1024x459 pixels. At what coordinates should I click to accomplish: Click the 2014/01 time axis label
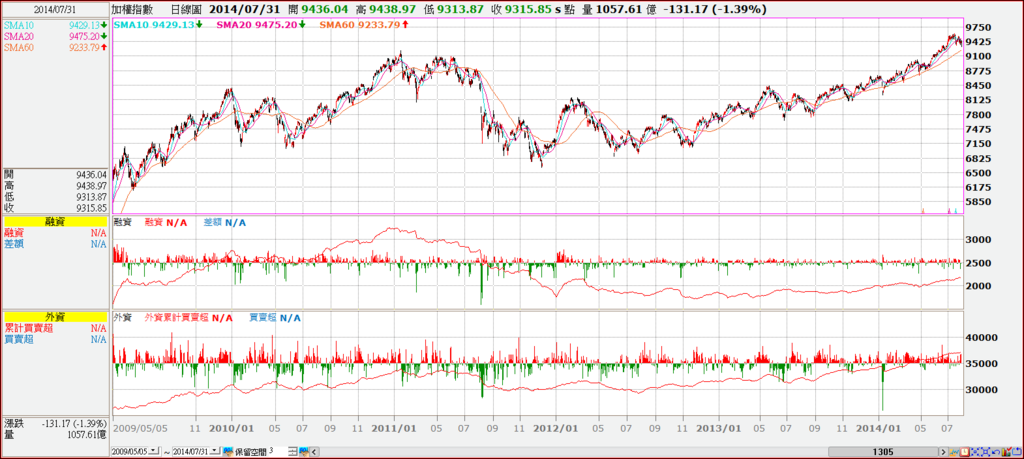pos(878,429)
